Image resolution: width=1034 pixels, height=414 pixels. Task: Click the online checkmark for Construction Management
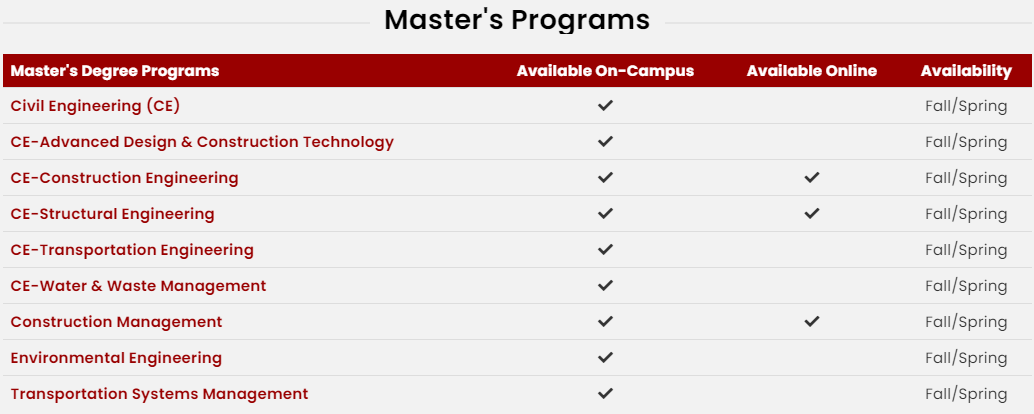(812, 322)
